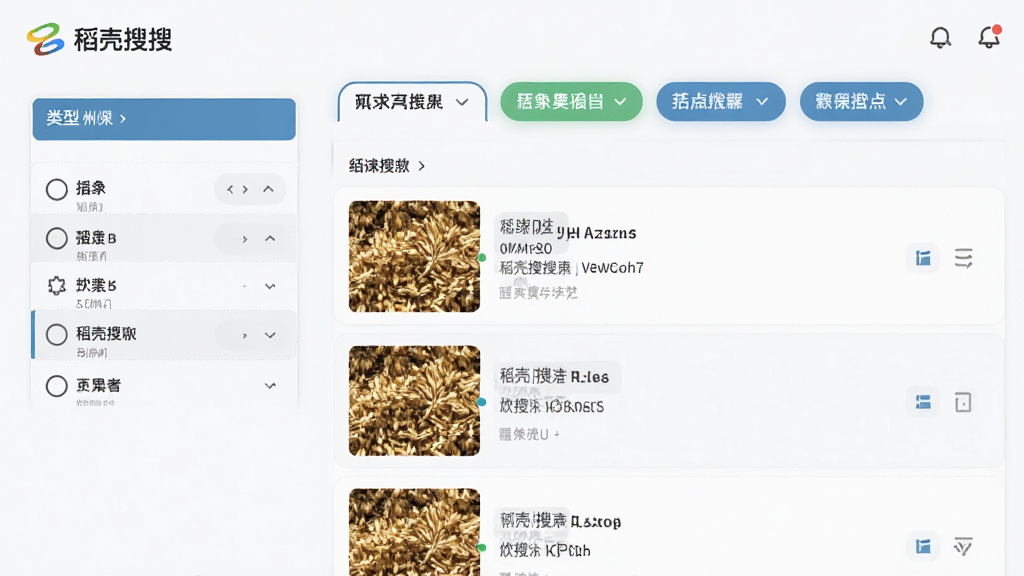Open the A.sxop result title

tap(560, 521)
